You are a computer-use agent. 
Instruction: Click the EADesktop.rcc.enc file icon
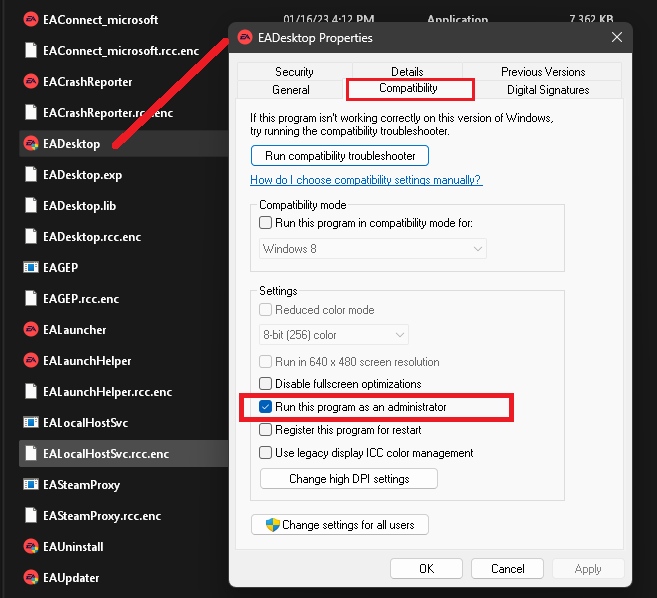31,236
